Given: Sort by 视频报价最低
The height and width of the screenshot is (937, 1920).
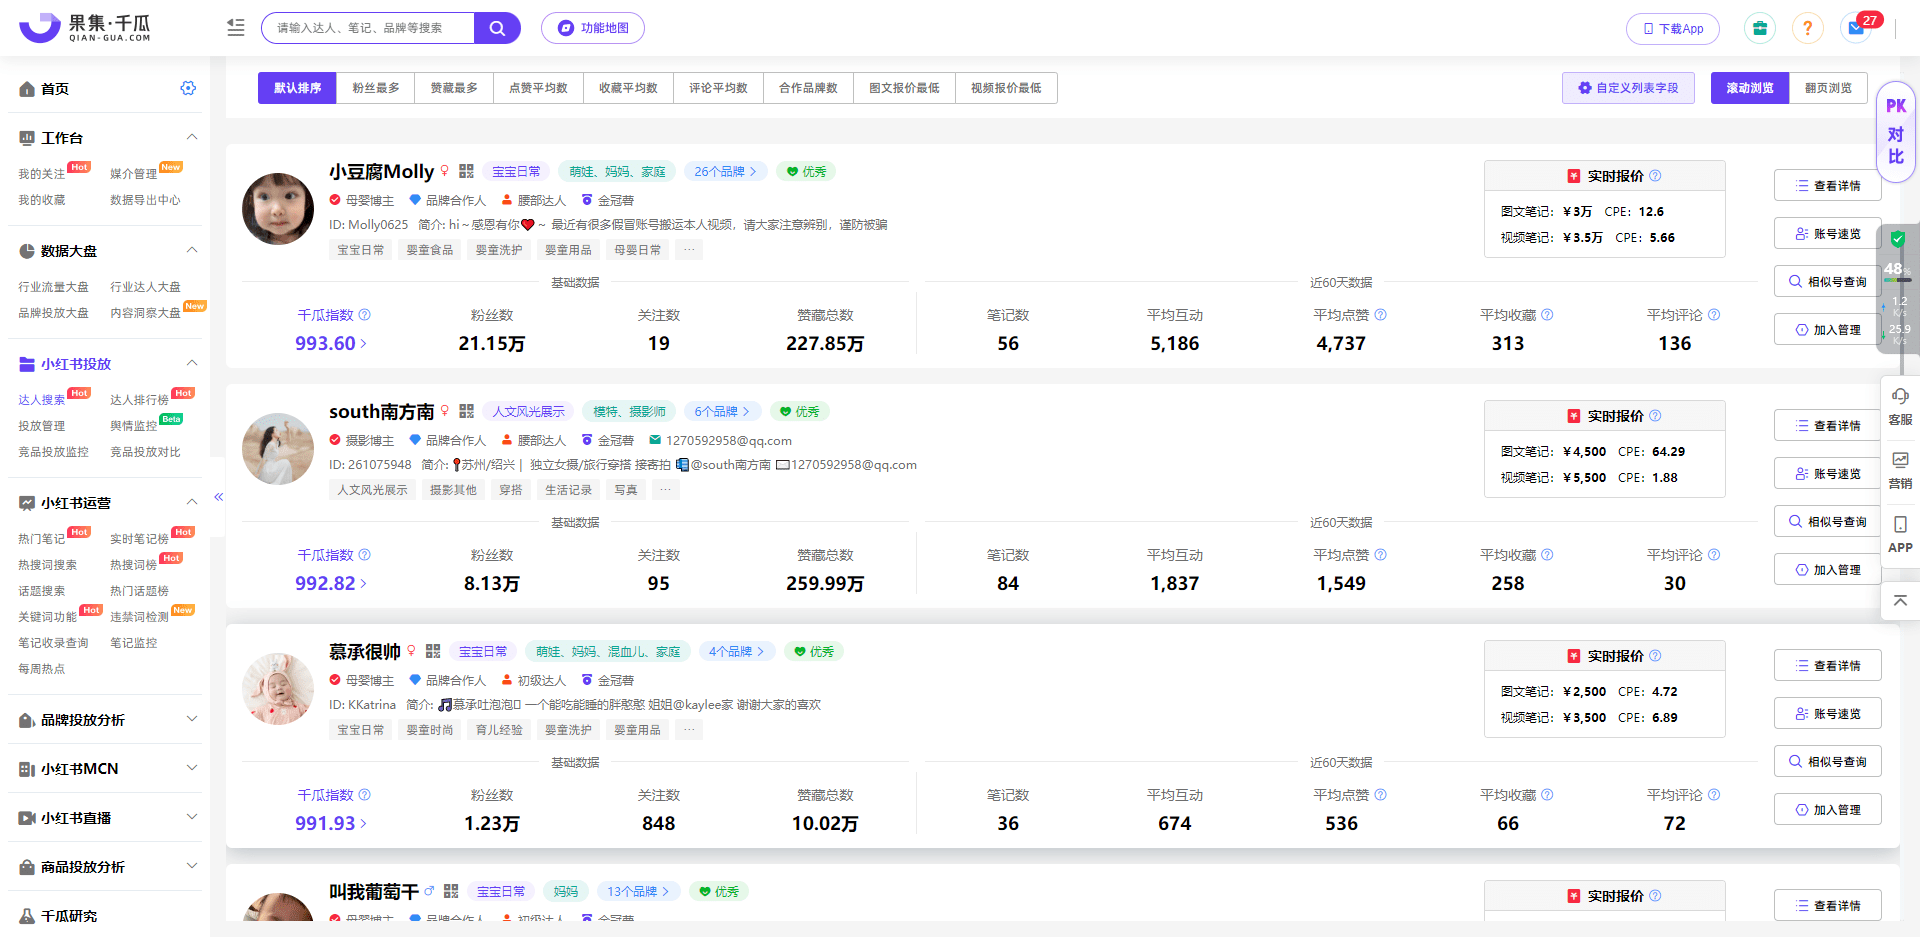Looking at the screenshot, I should (1006, 88).
